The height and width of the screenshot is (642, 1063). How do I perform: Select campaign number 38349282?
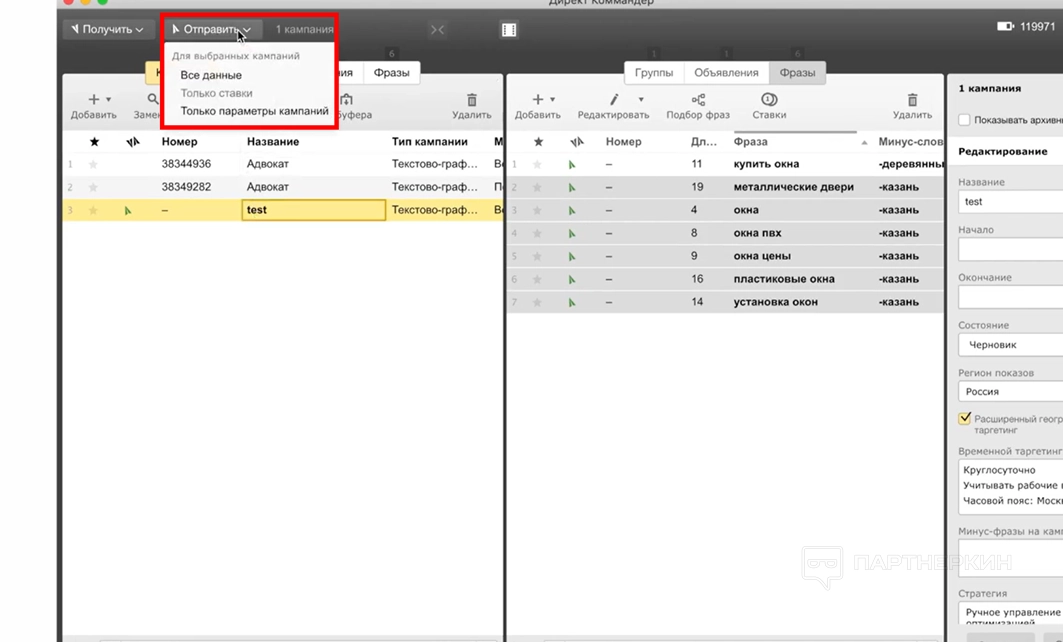[x=186, y=187]
